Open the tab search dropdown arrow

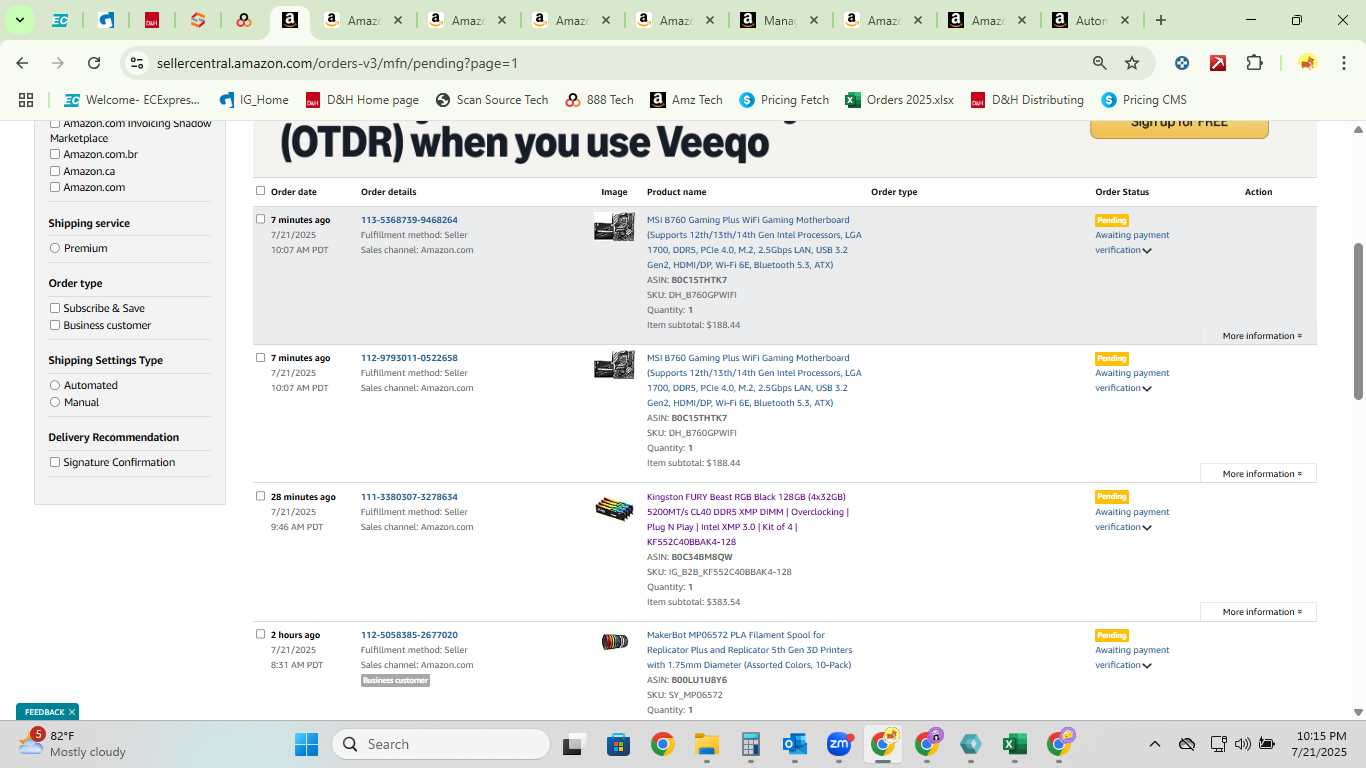[x=19, y=20]
